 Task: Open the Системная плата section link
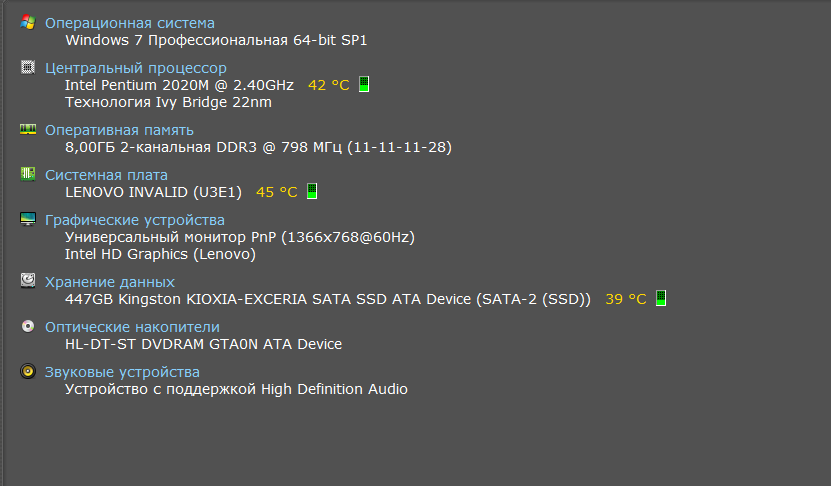[106, 175]
